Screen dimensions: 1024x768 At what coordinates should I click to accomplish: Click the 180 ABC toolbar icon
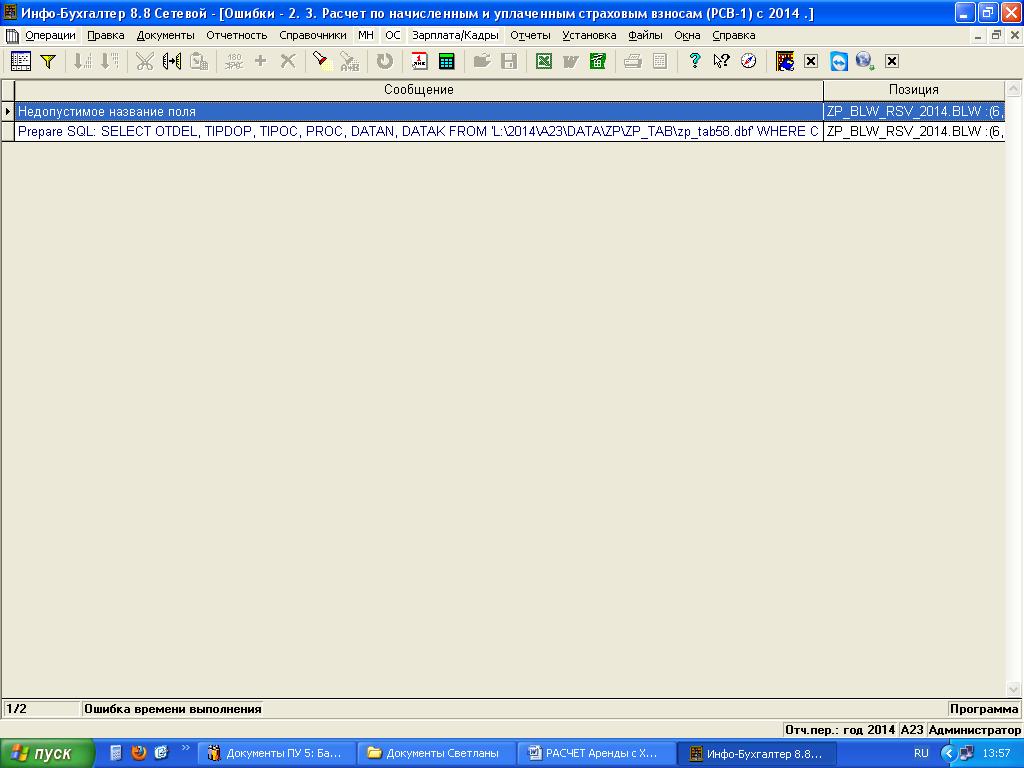[x=234, y=61]
